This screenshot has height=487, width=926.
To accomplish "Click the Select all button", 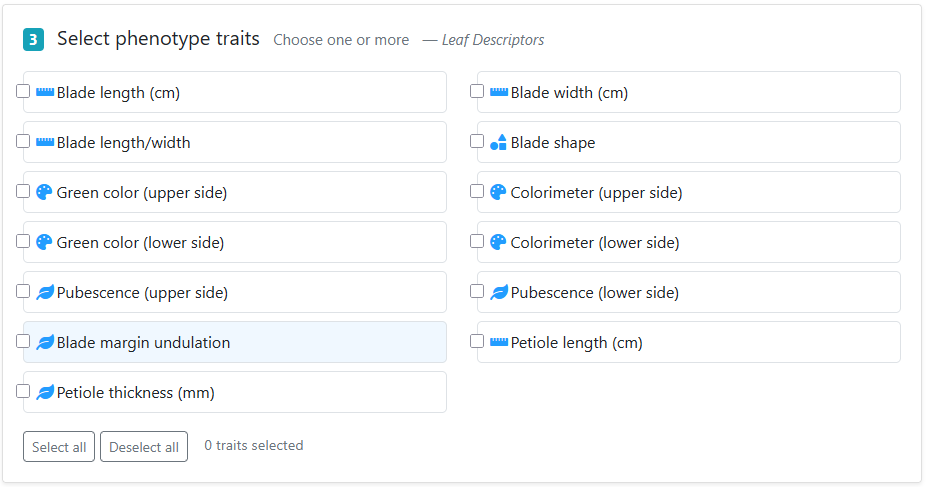I will 59,447.
